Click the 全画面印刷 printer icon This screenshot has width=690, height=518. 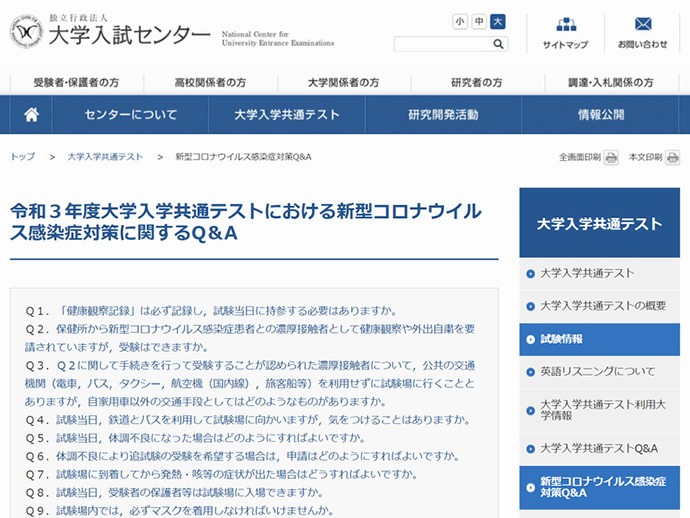(x=611, y=157)
